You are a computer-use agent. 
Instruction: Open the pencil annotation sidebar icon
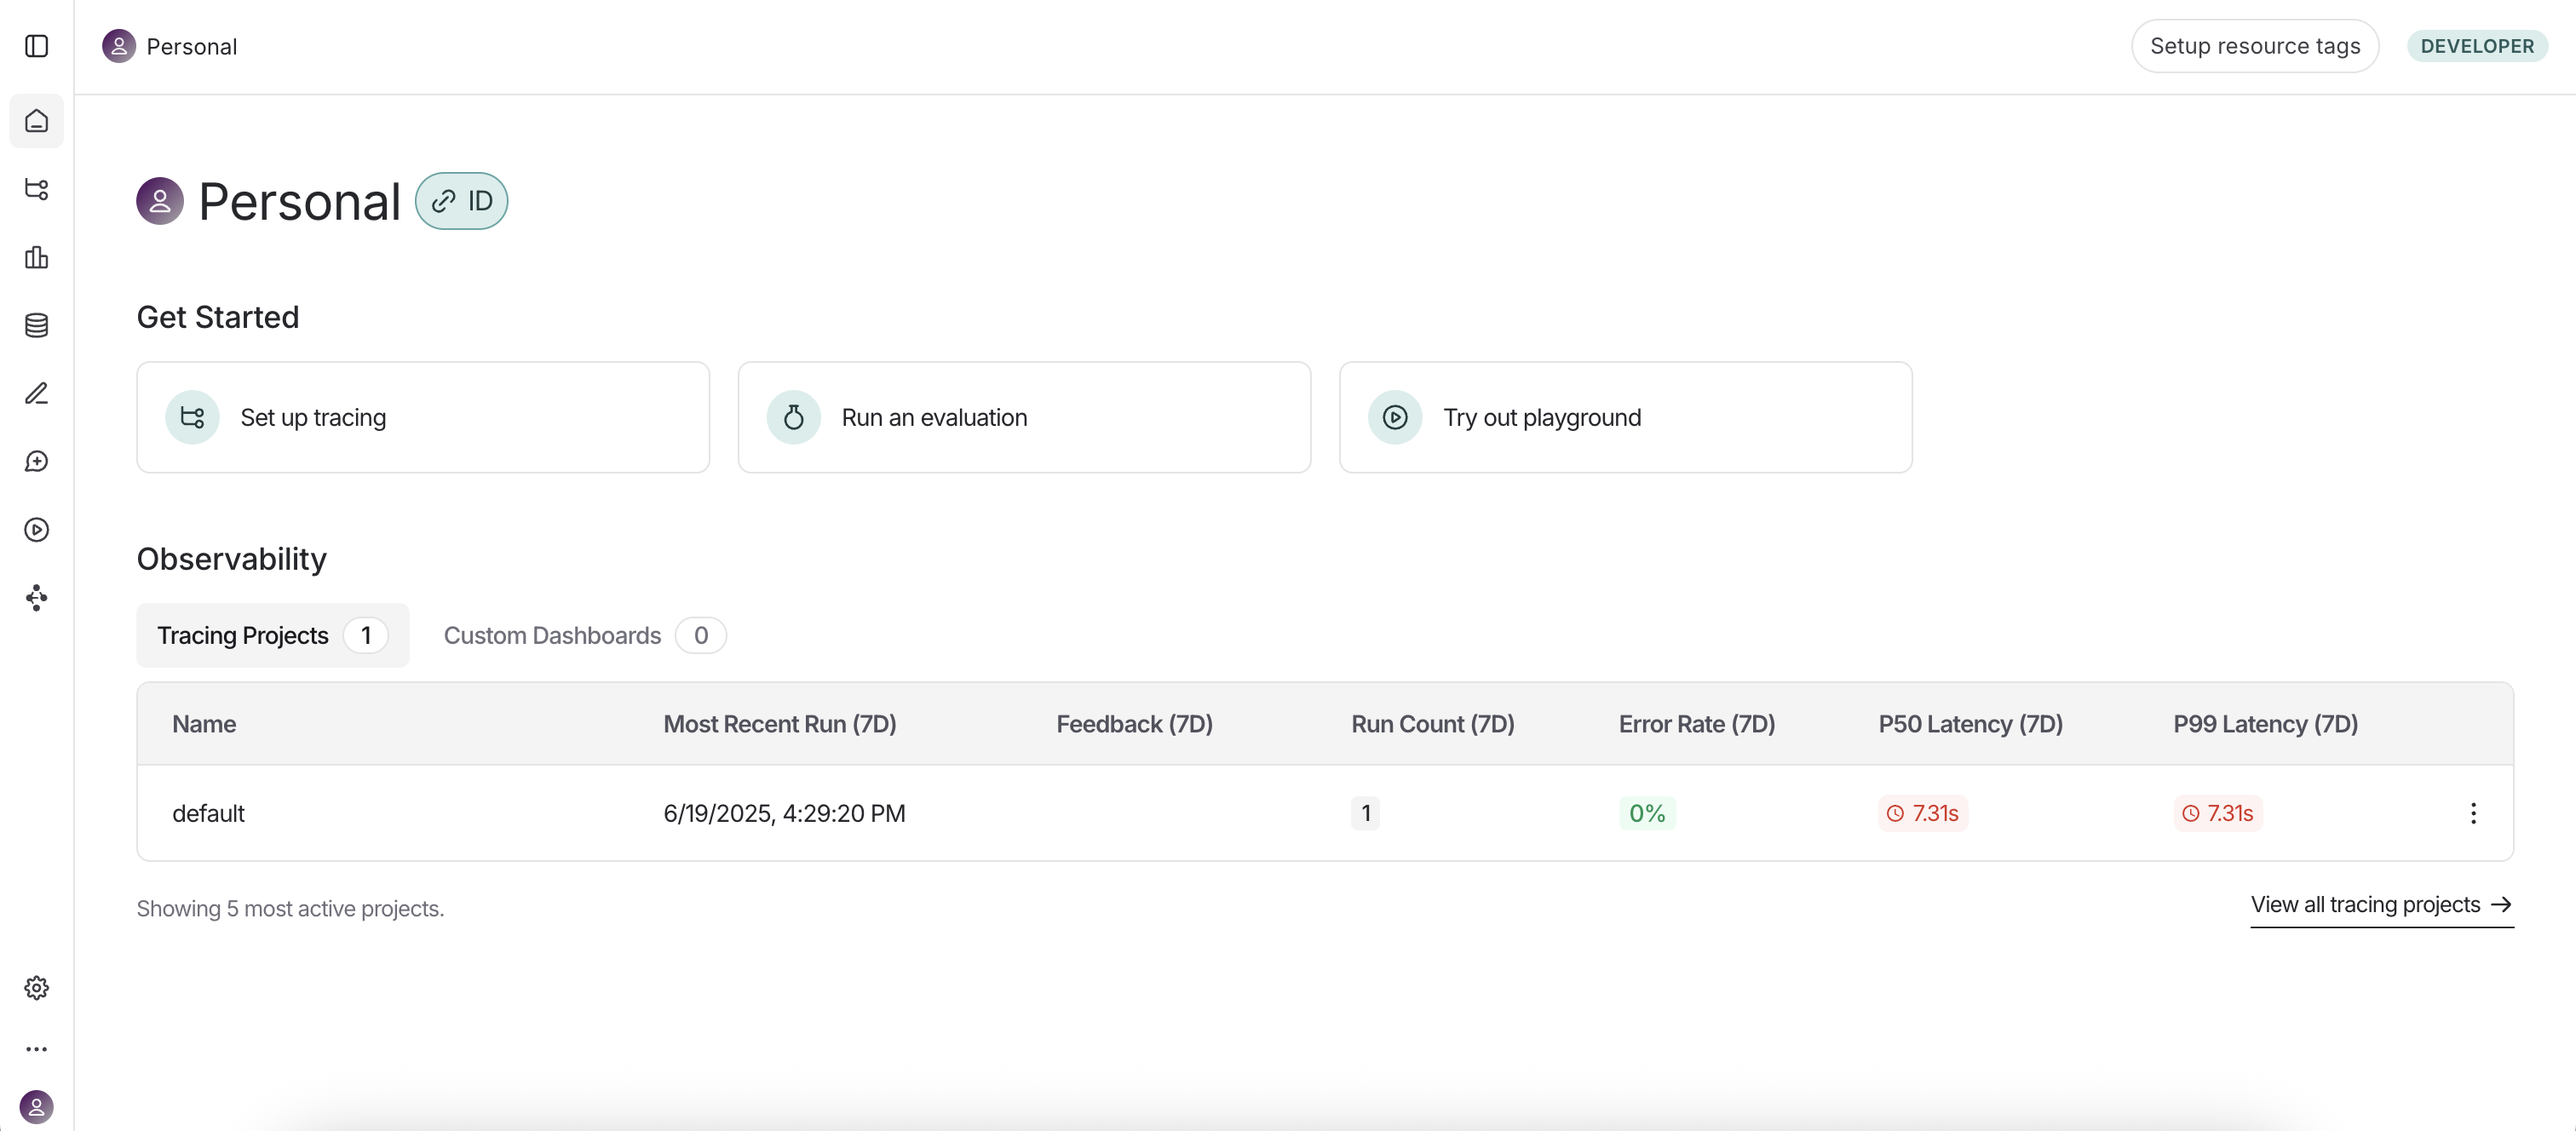37,393
